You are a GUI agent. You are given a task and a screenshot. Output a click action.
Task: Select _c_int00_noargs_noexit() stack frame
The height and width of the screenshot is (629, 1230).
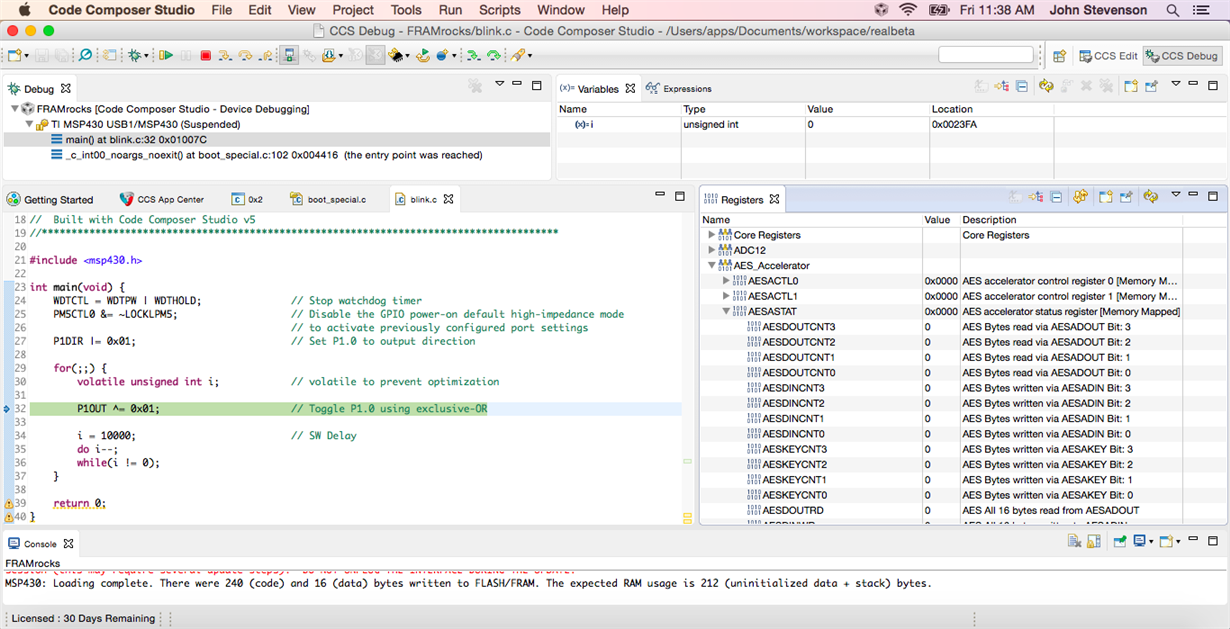[x=277, y=155]
